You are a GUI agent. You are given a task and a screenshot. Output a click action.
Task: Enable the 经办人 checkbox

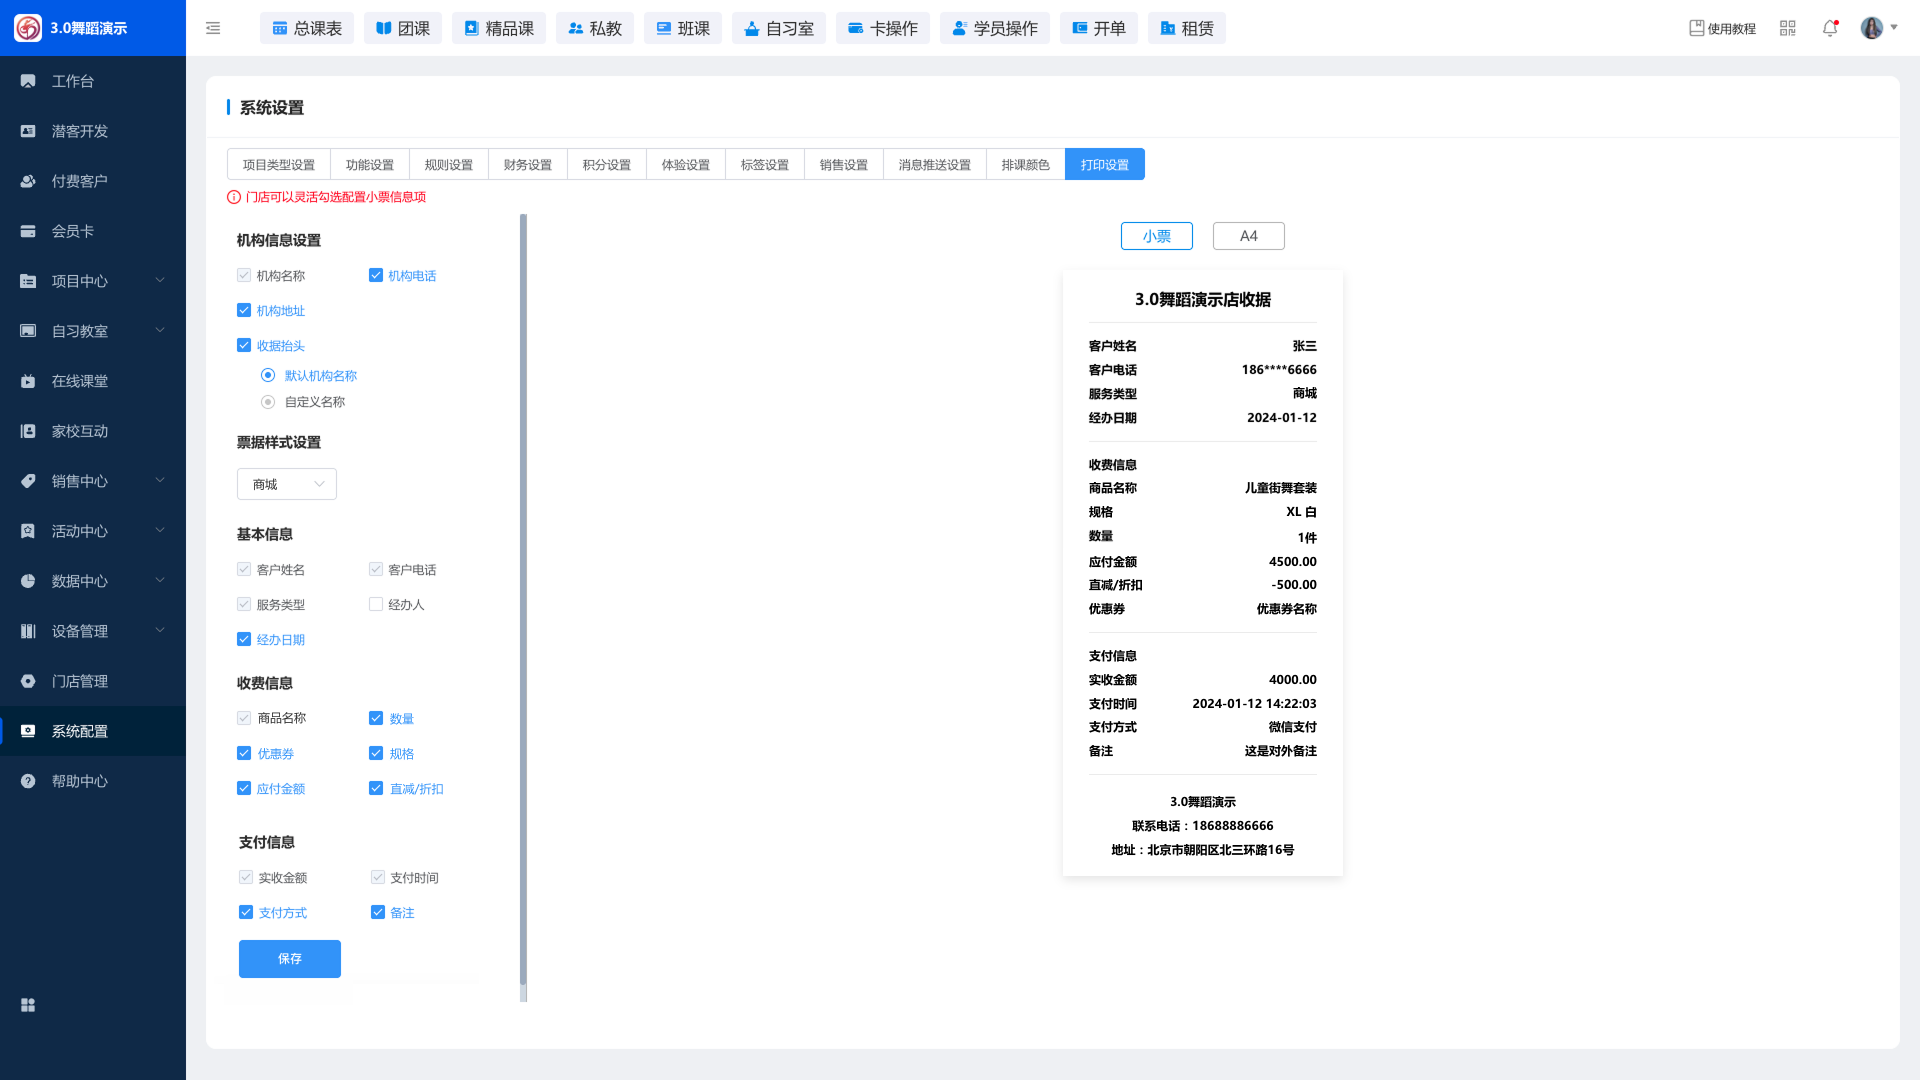(x=376, y=604)
